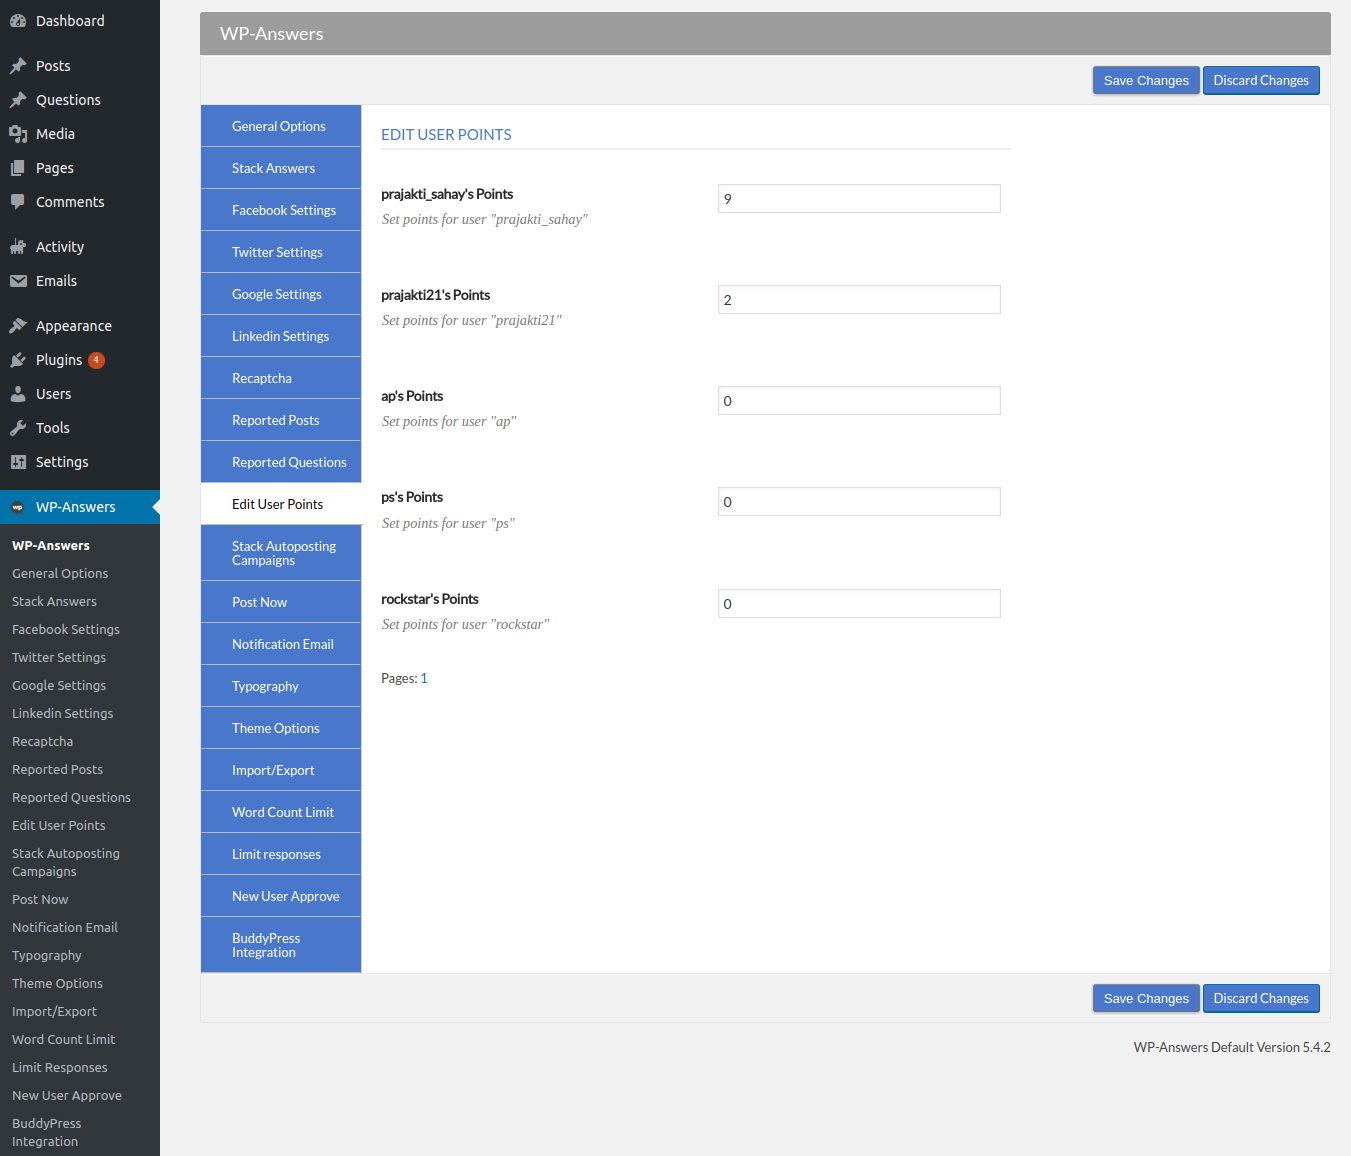Click the "WP-Answers Default Version 5.4.2" footer text
The height and width of the screenshot is (1156, 1351).
[x=1232, y=1047]
